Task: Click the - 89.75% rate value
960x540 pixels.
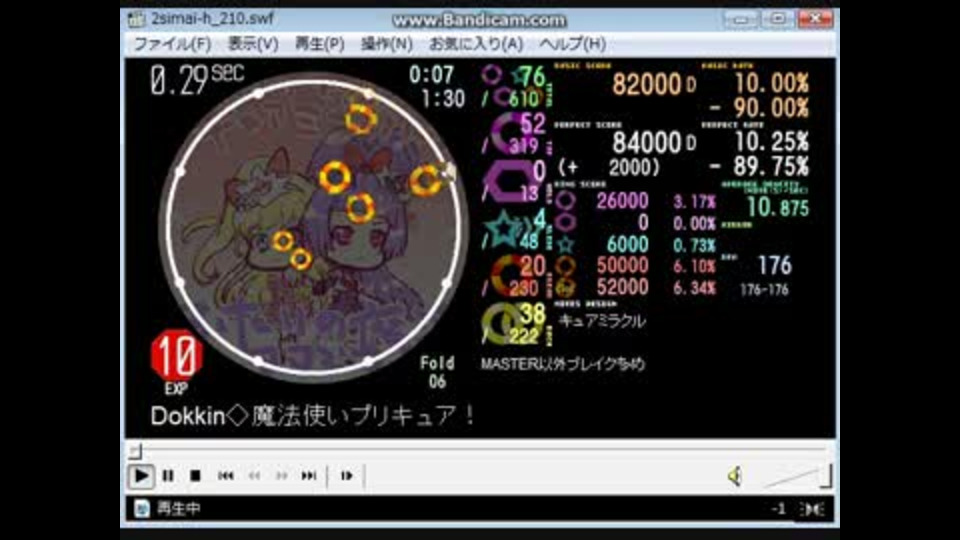Action: (759, 166)
